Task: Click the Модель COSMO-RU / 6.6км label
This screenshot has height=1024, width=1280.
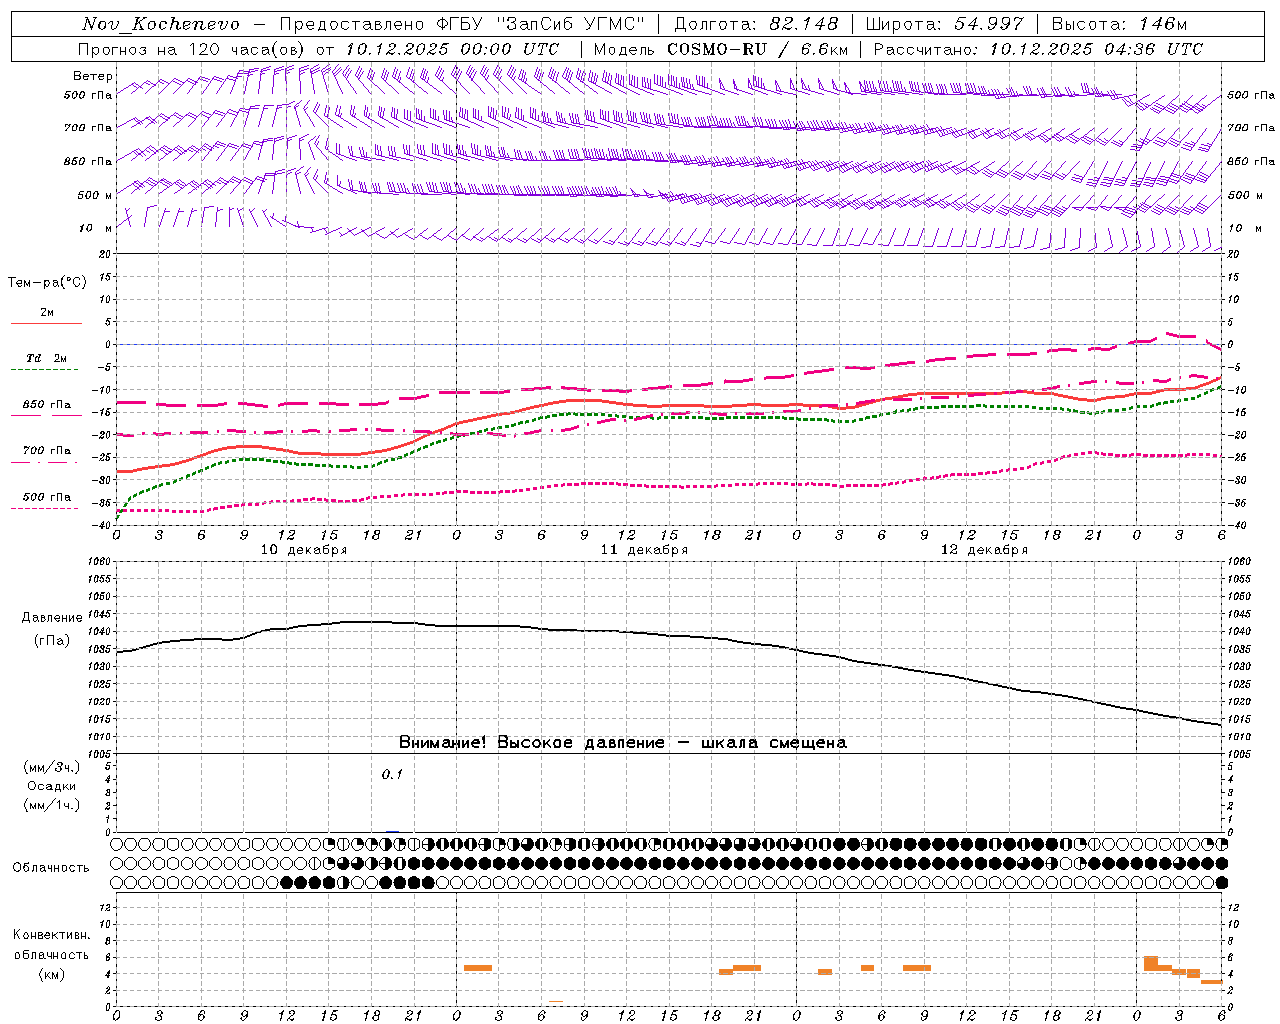Action: click(721, 49)
